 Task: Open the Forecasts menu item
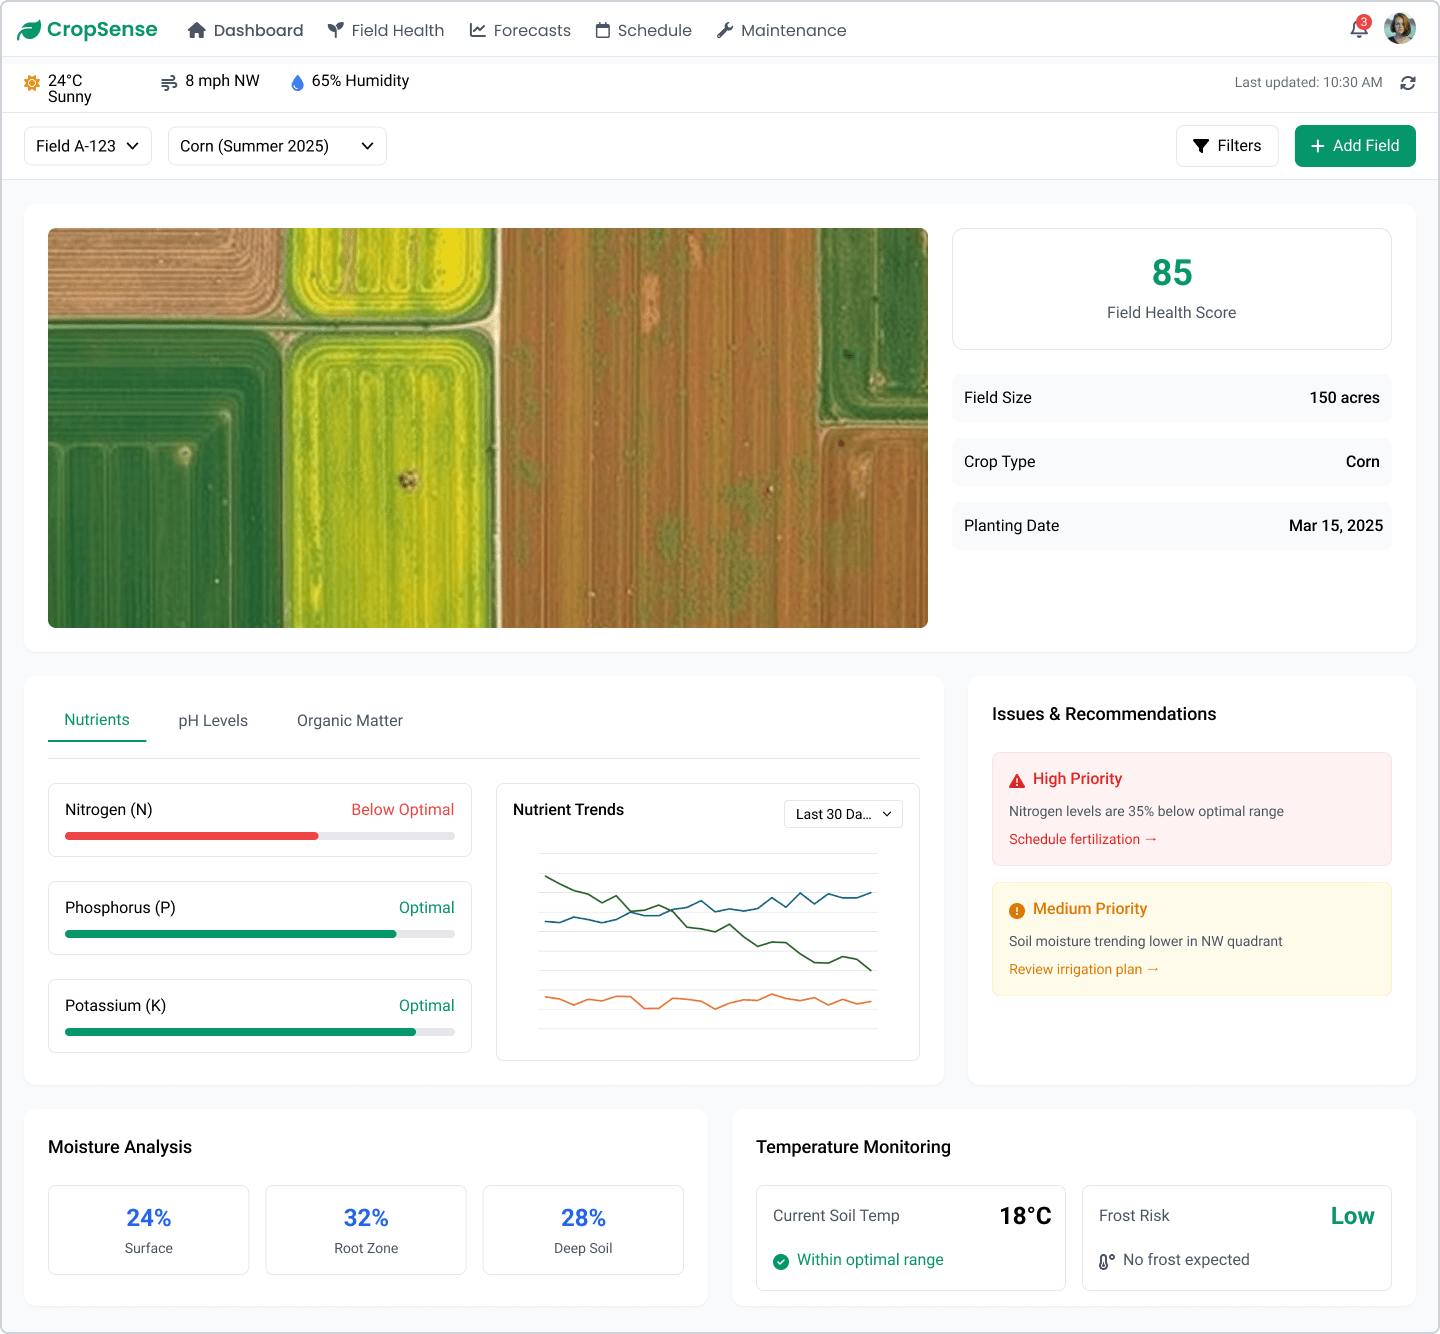pos(520,30)
